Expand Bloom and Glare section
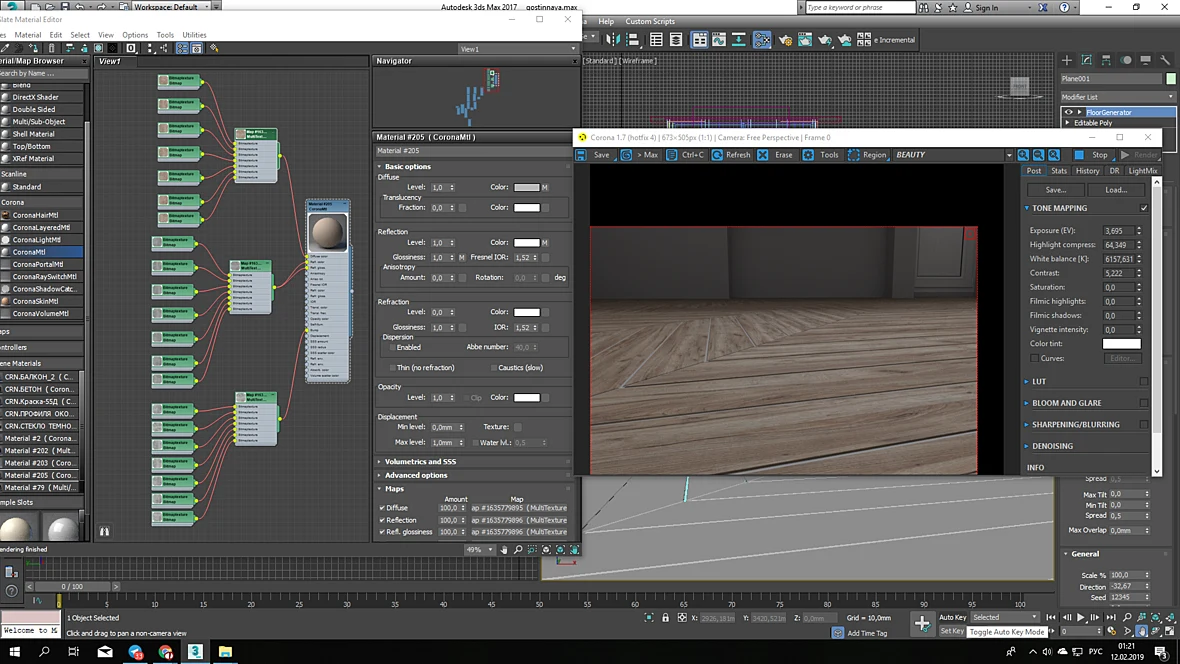 (x=1026, y=404)
